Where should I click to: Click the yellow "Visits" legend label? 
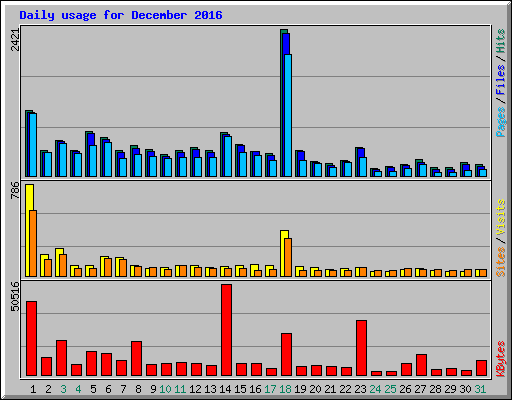[500, 217]
